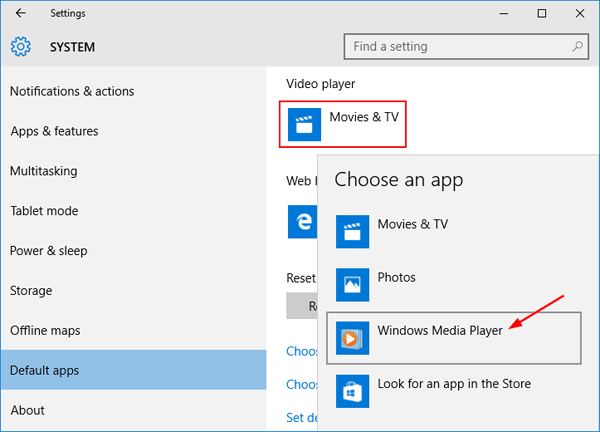This screenshot has width=600, height=432.
Task: Click the Web browser Edge icon
Action: (x=303, y=220)
